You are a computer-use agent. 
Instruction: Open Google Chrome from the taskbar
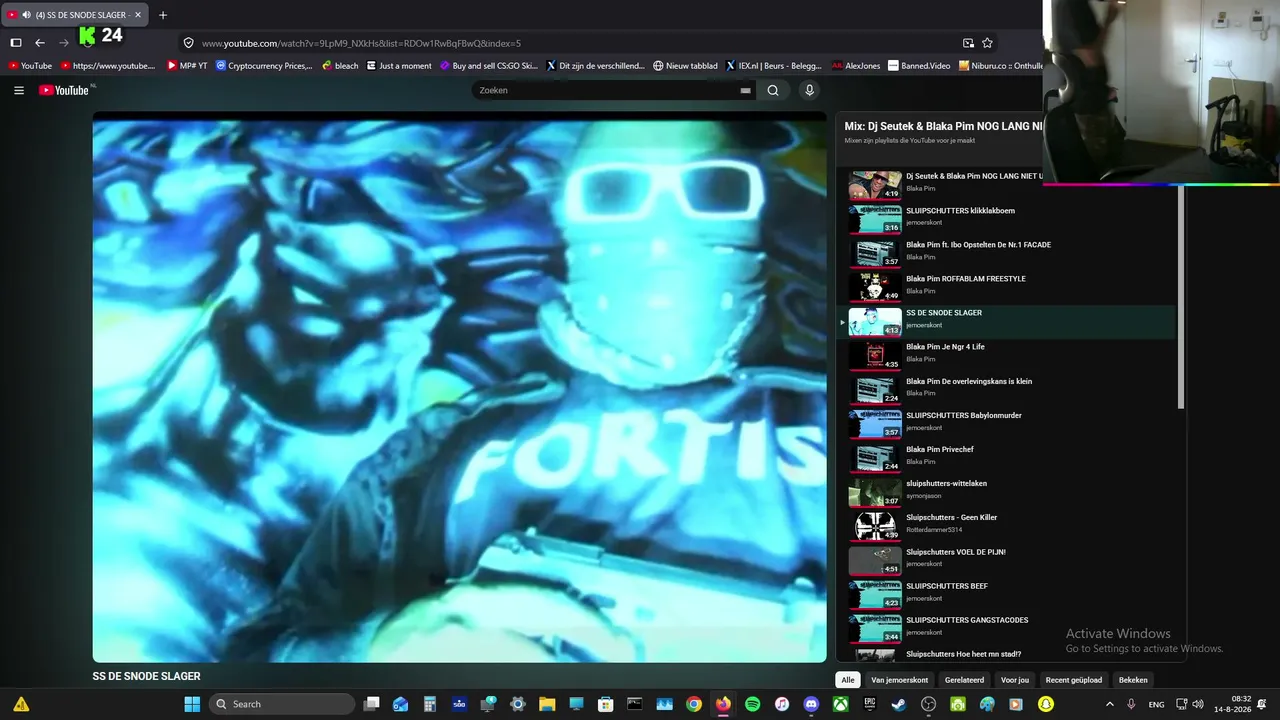coord(694,704)
